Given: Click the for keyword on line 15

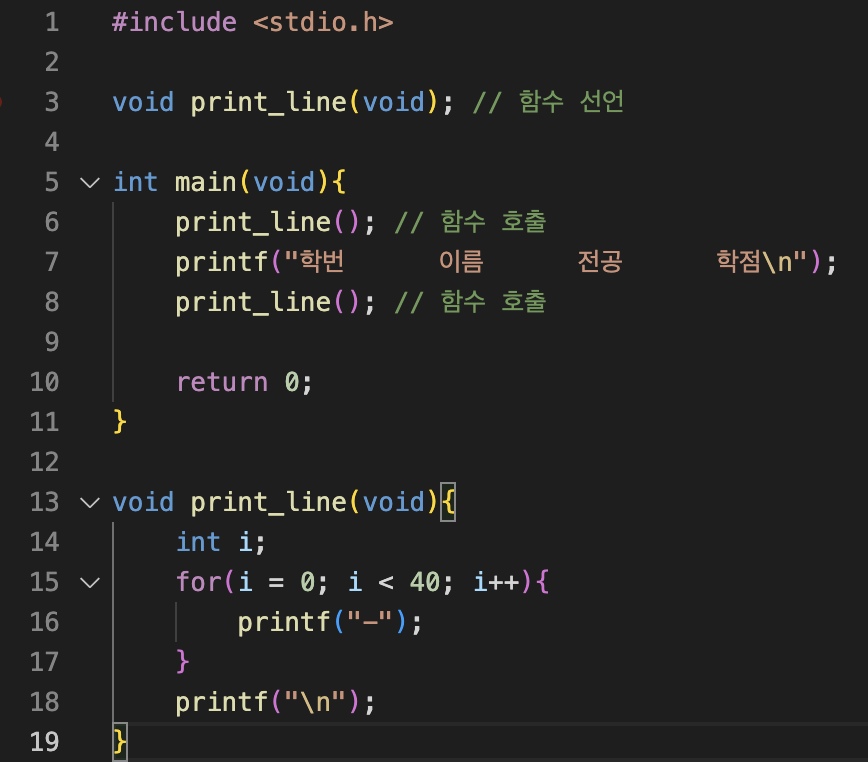Looking at the screenshot, I should [x=199, y=582].
